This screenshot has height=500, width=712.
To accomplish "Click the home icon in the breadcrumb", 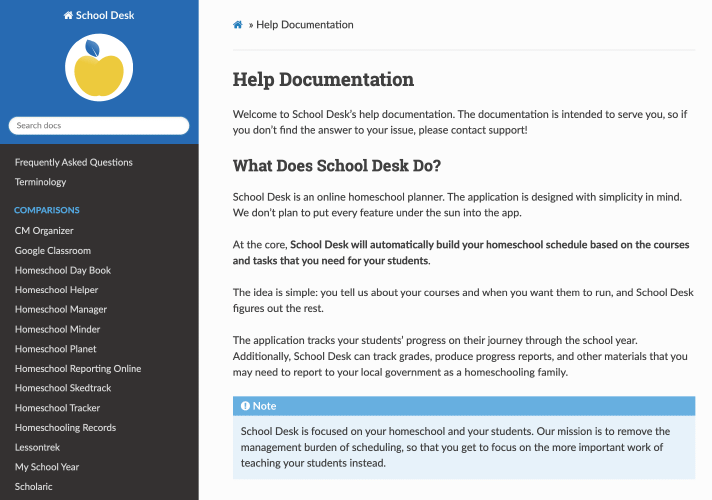I will [237, 25].
